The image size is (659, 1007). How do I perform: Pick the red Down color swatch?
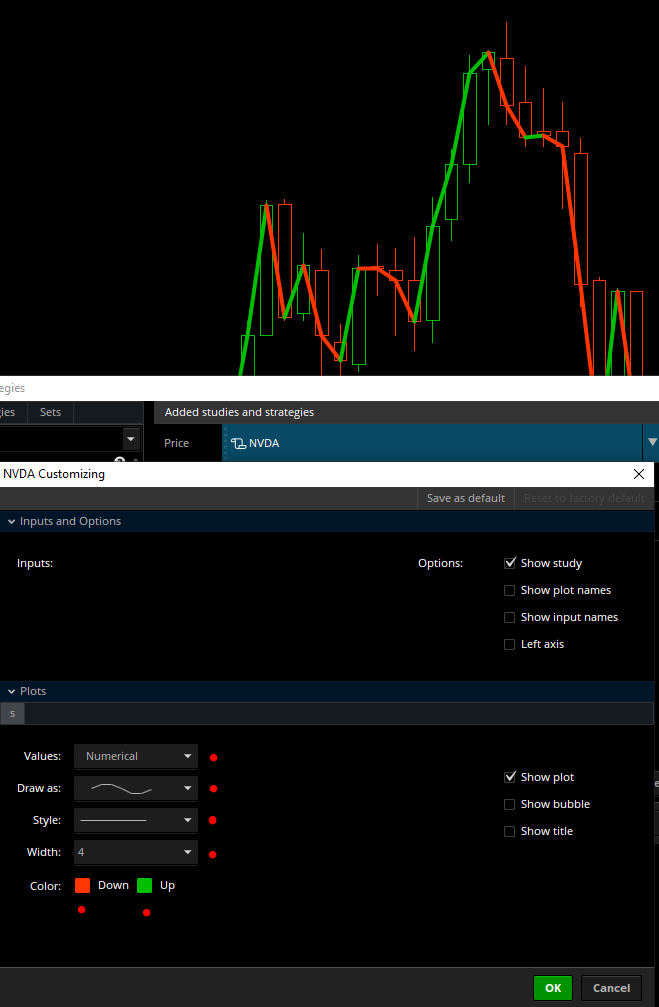82,885
